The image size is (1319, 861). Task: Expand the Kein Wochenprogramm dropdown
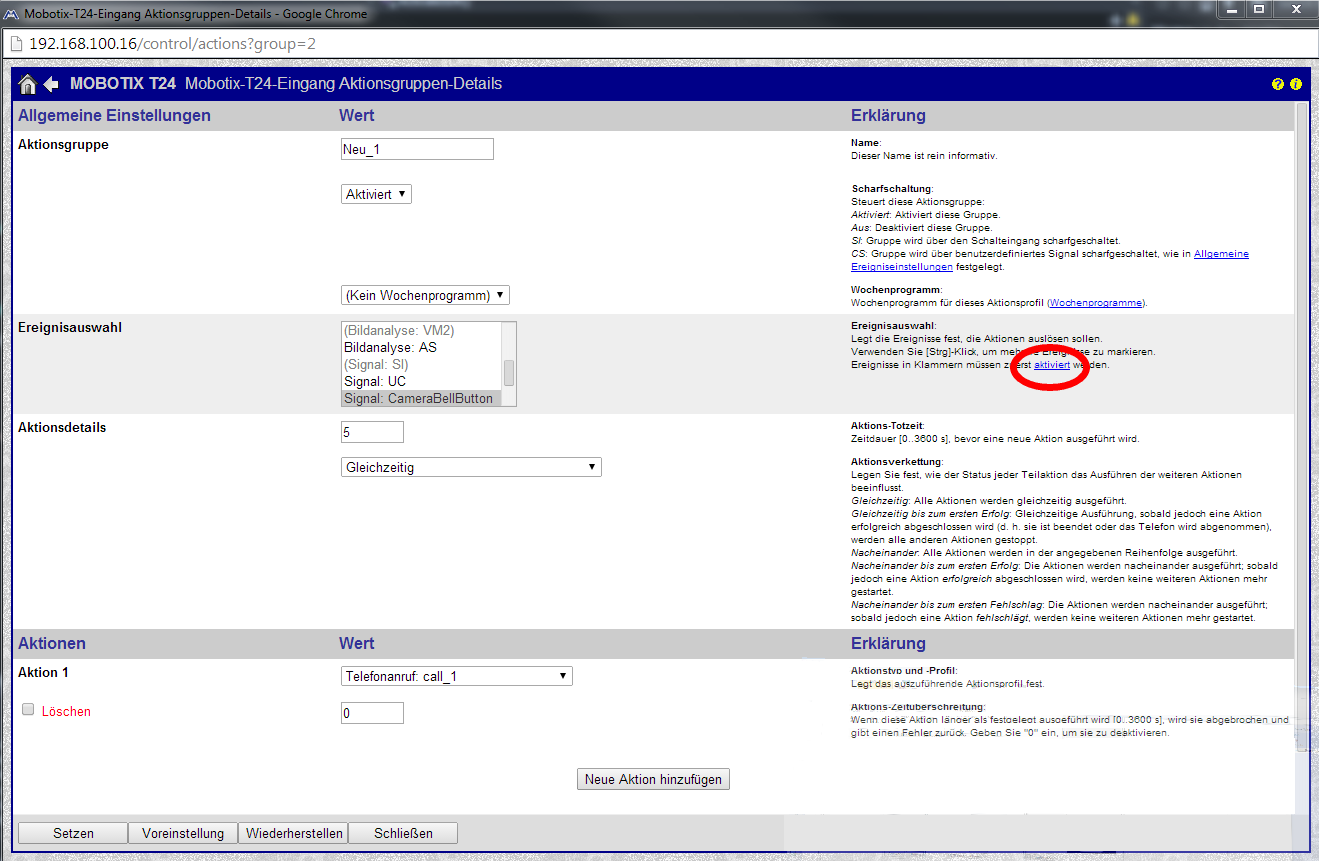pyautogui.click(x=425, y=295)
